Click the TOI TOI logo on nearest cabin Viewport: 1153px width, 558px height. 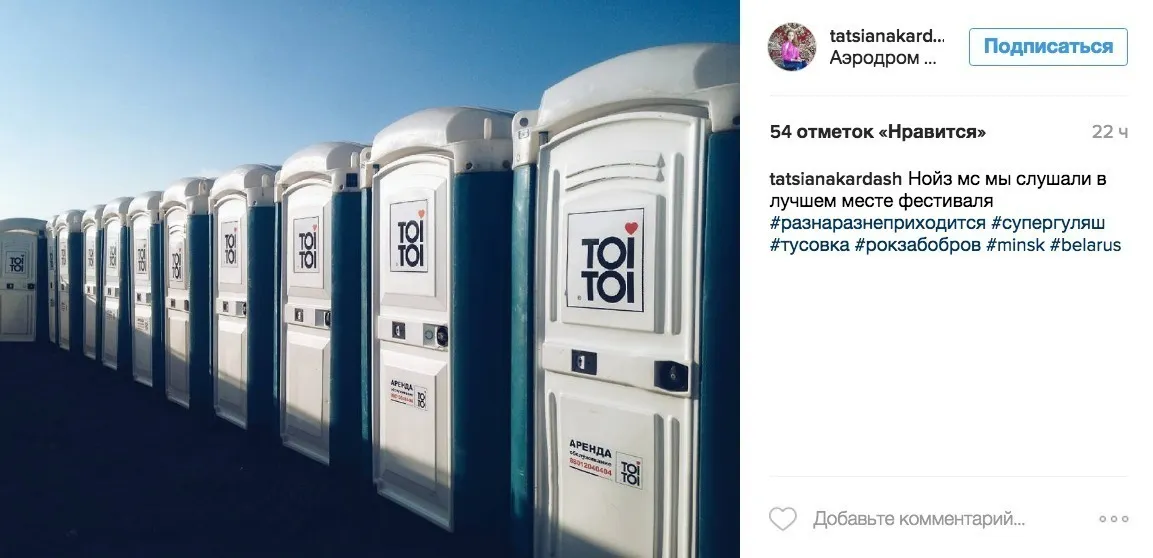click(x=606, y=259)
